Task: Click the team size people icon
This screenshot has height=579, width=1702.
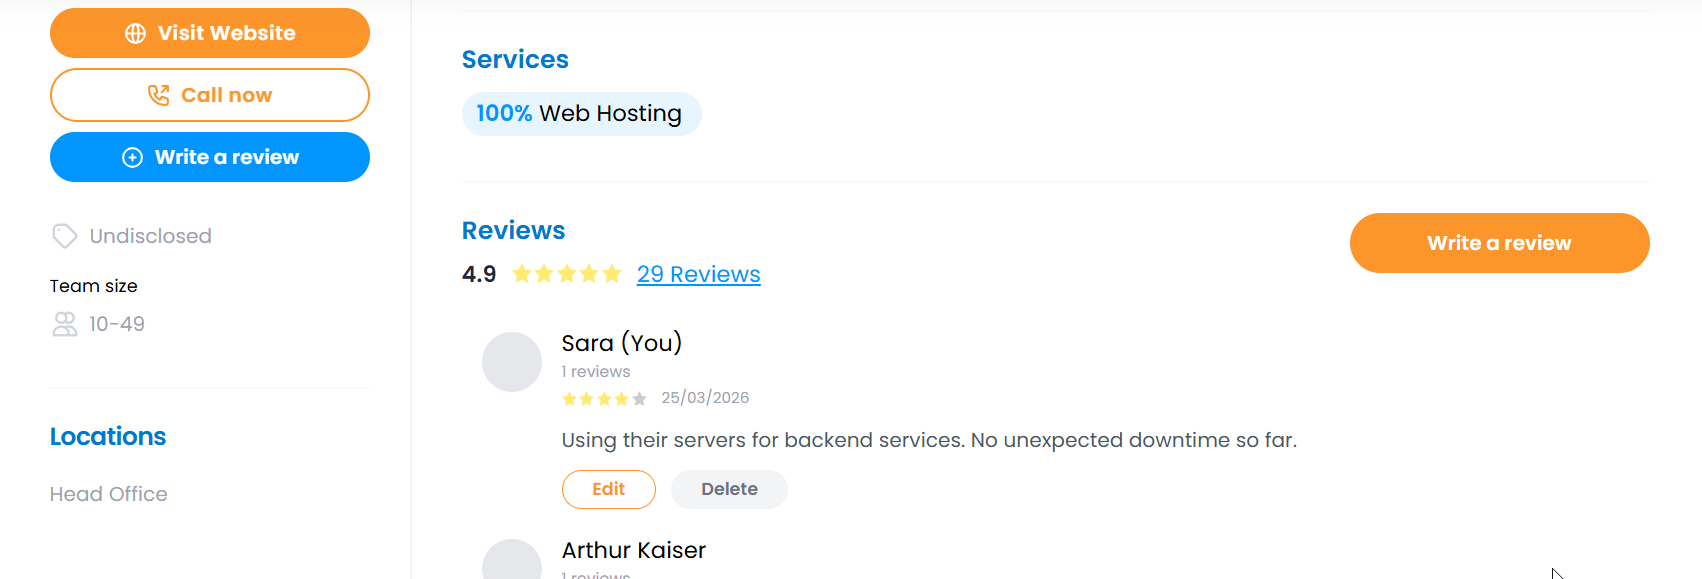Action: click(x=64, y=324)
